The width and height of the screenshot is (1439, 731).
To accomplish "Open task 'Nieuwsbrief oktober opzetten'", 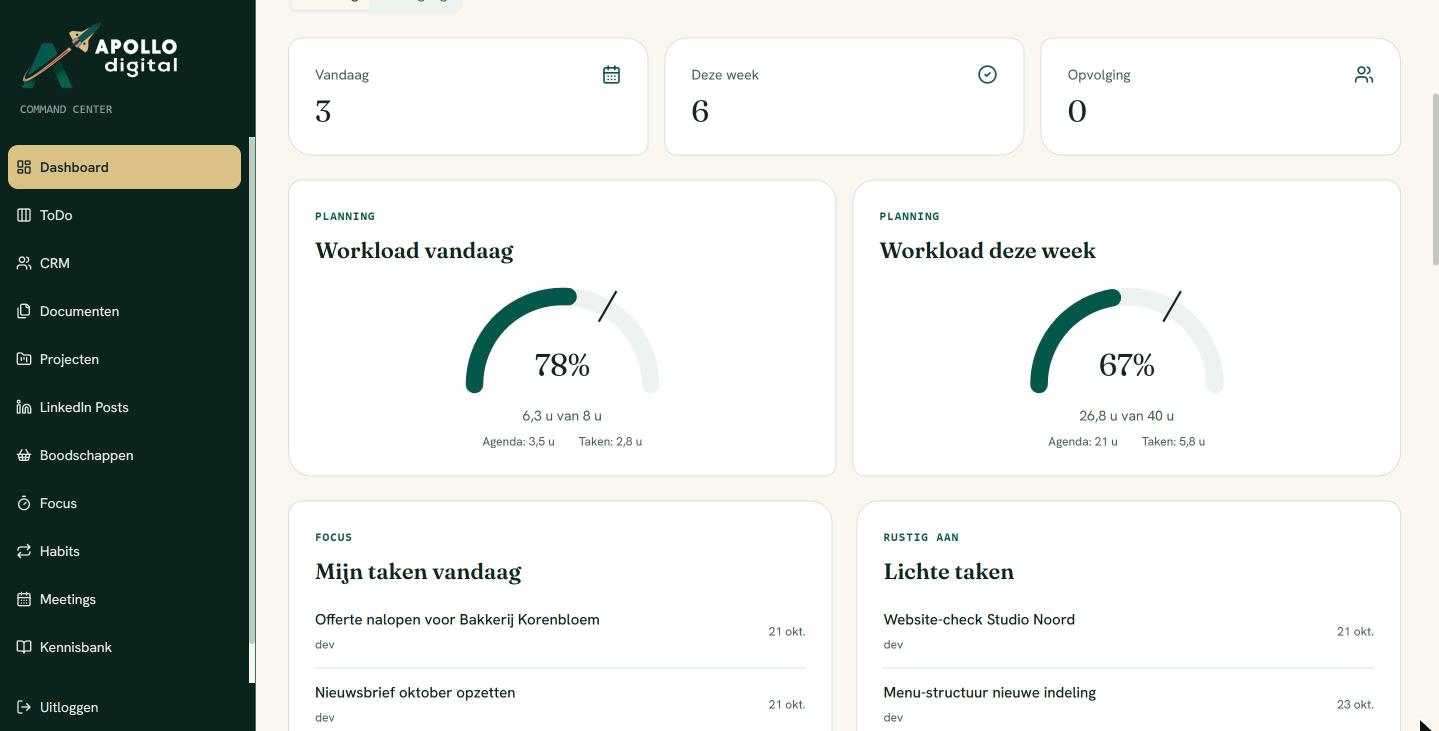I will pyautogui.click(x=560, y=704).
